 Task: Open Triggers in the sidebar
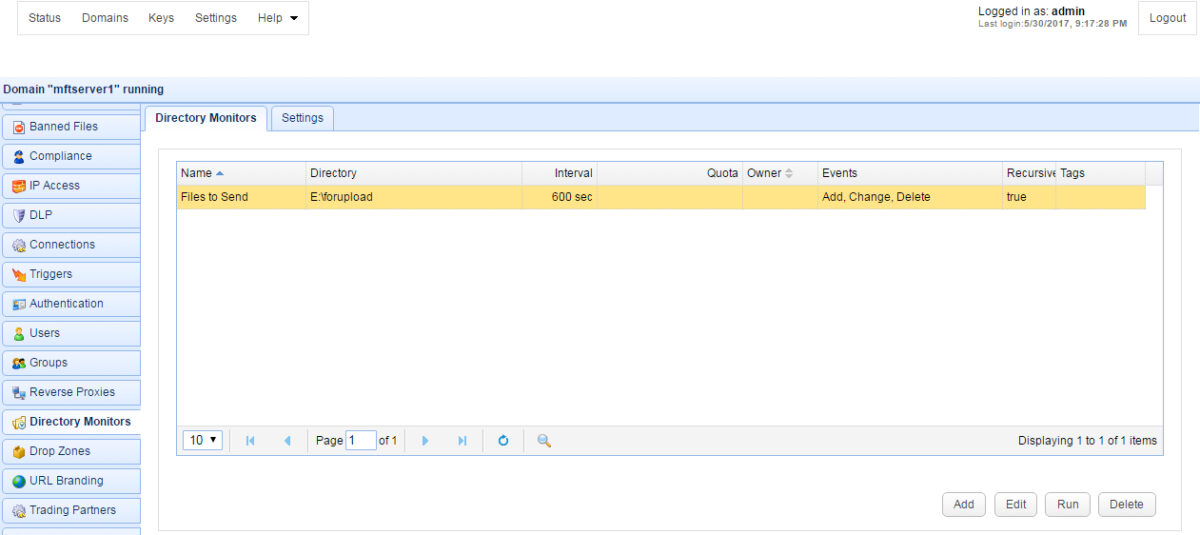[71, 274]
